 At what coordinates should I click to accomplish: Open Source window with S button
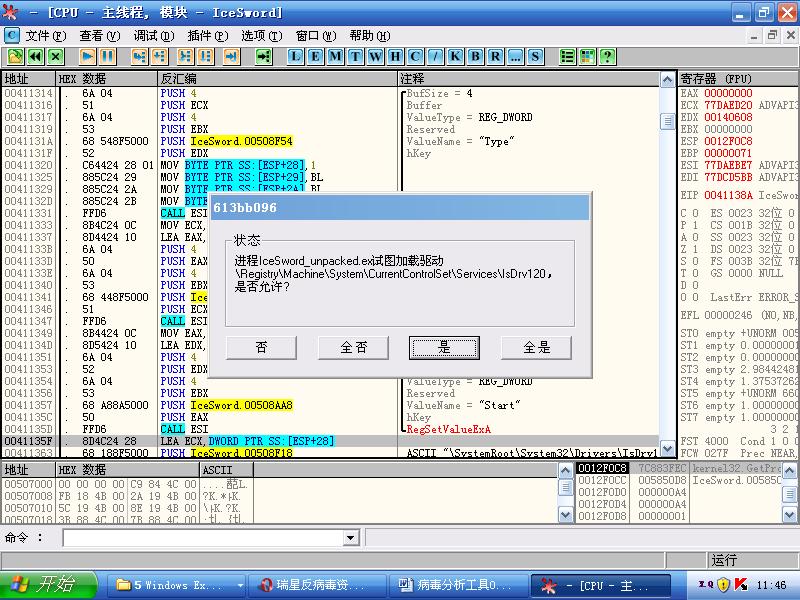[x=535, y=57]
